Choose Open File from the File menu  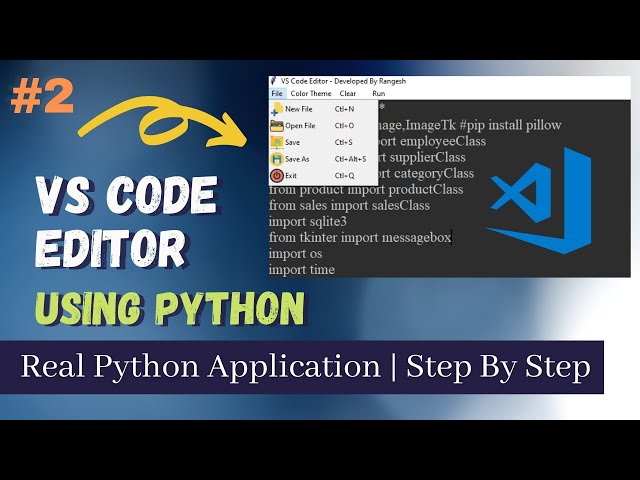[x=323, y=126]
